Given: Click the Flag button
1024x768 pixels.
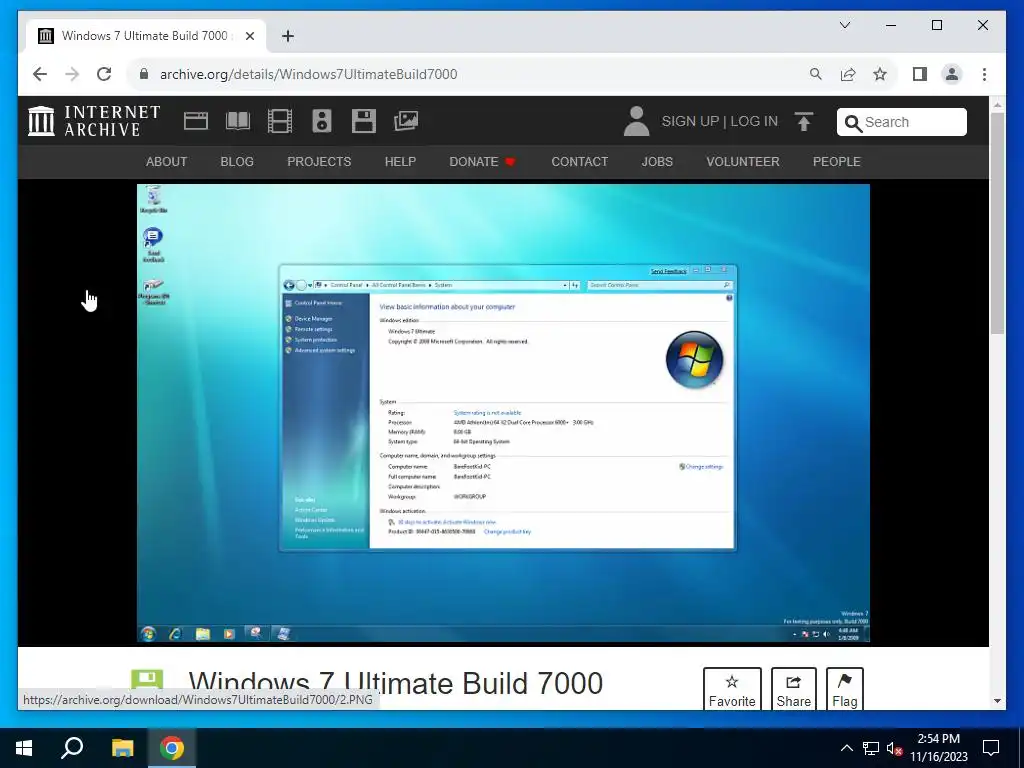Looking at the screenshot, I should point(844,690).
